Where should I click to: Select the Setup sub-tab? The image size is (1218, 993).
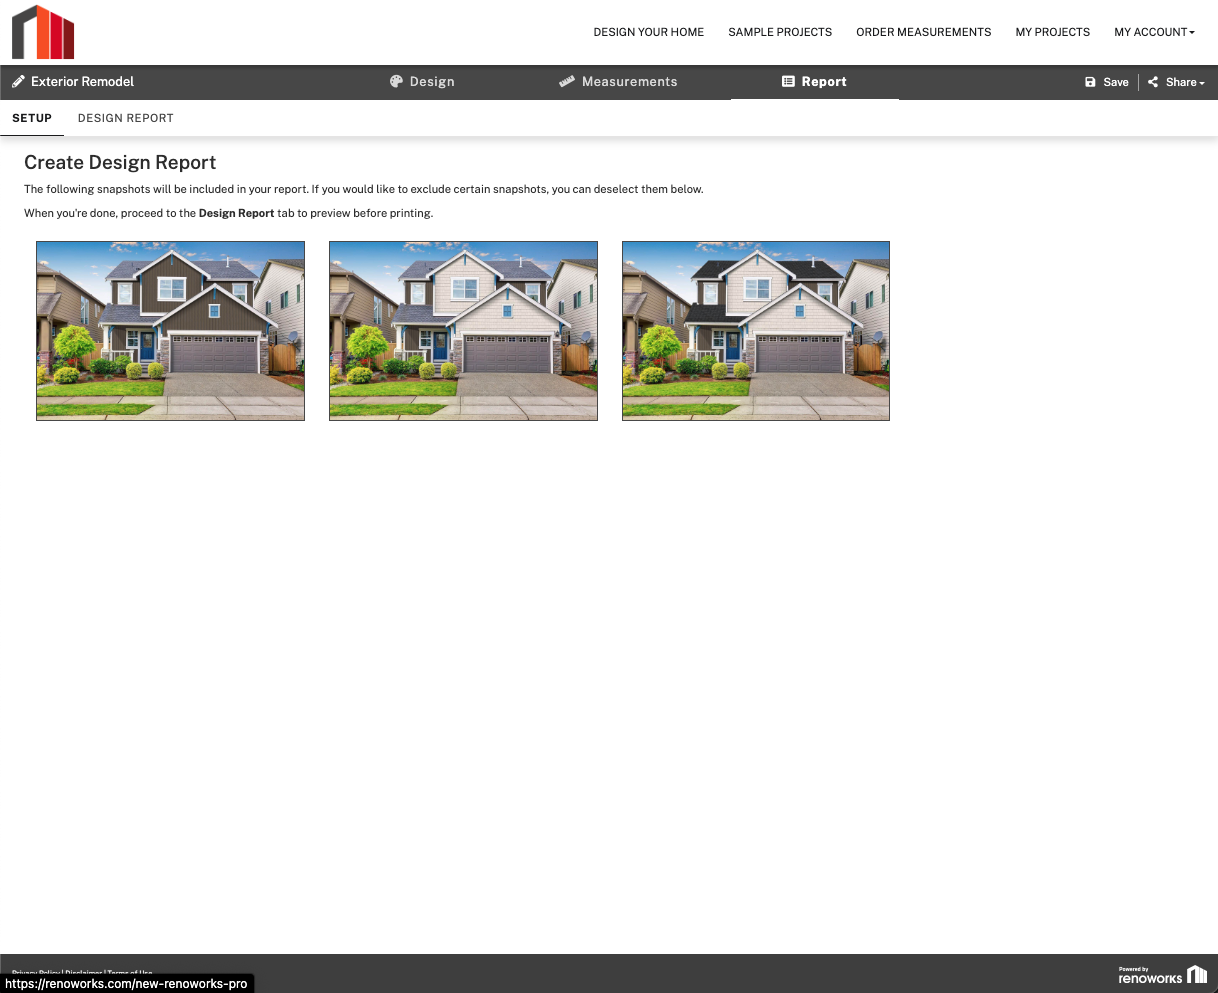32,118
